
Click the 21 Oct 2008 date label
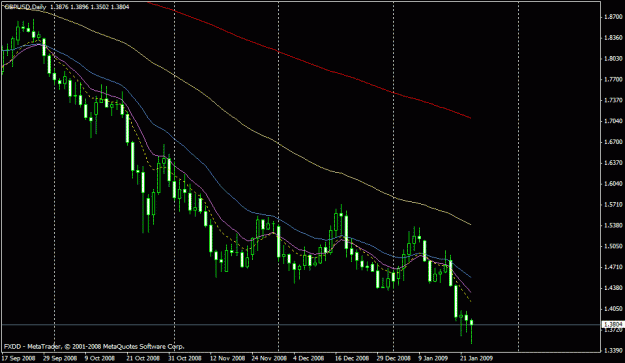click(x=143, y=358)
